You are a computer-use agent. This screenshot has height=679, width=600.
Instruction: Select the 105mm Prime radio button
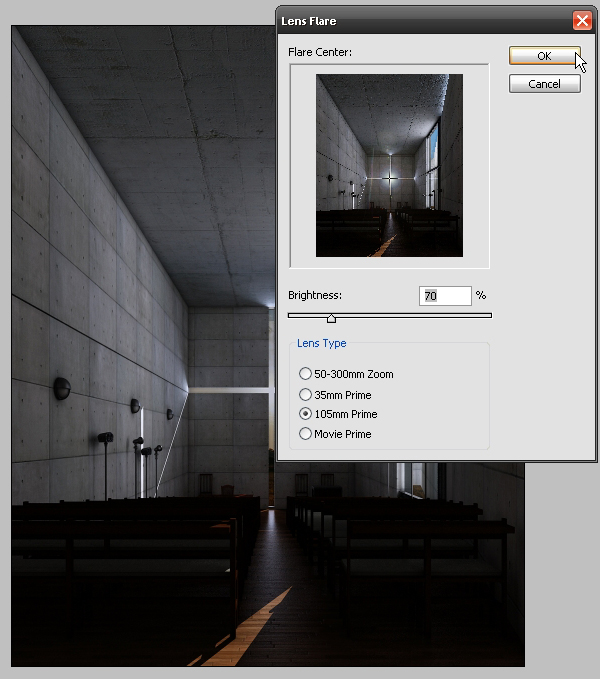coord(305,414)
